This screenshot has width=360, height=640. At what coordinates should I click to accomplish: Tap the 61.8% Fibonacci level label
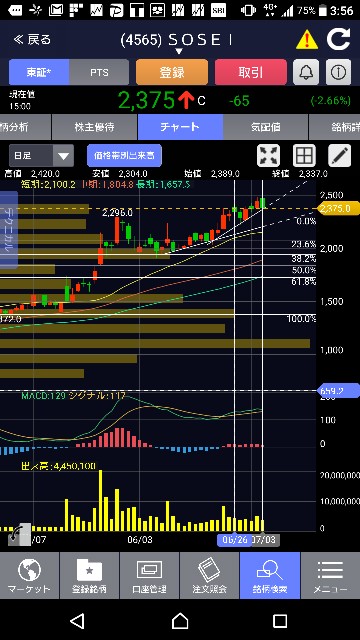304,281
